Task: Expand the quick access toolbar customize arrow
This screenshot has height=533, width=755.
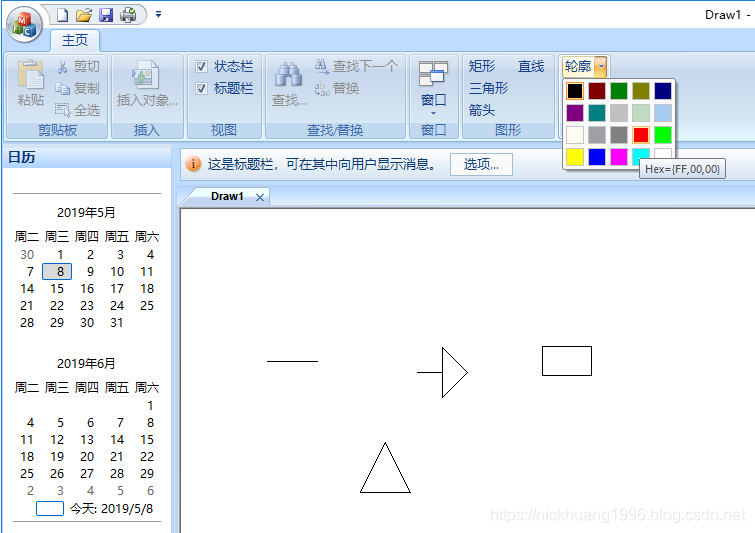Action: tap(158, 14)
